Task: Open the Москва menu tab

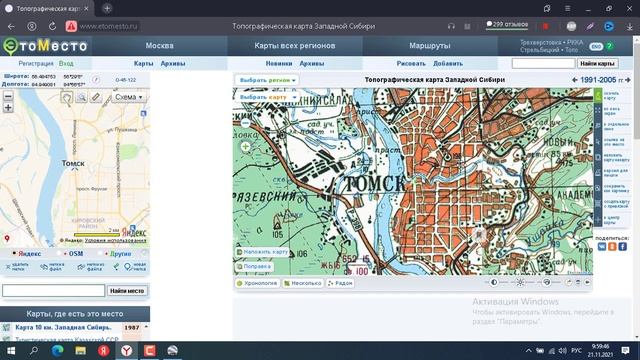Action: pyautogui.click(x=160, y=46)
